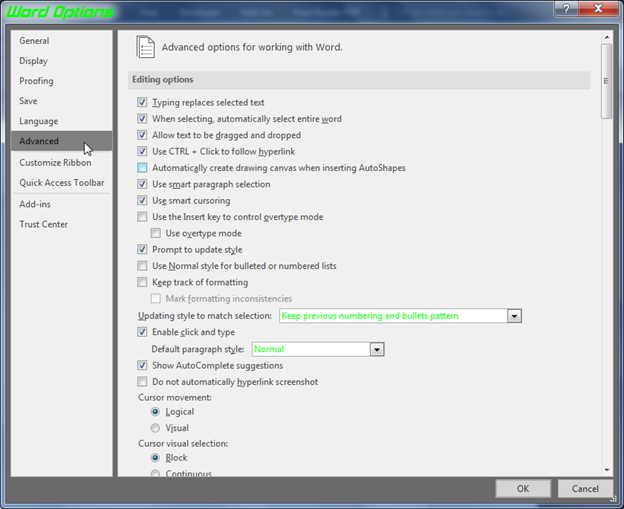Click the Editing options section header
The height and width of the screenshot is (509, 624).
coord(359,80)
